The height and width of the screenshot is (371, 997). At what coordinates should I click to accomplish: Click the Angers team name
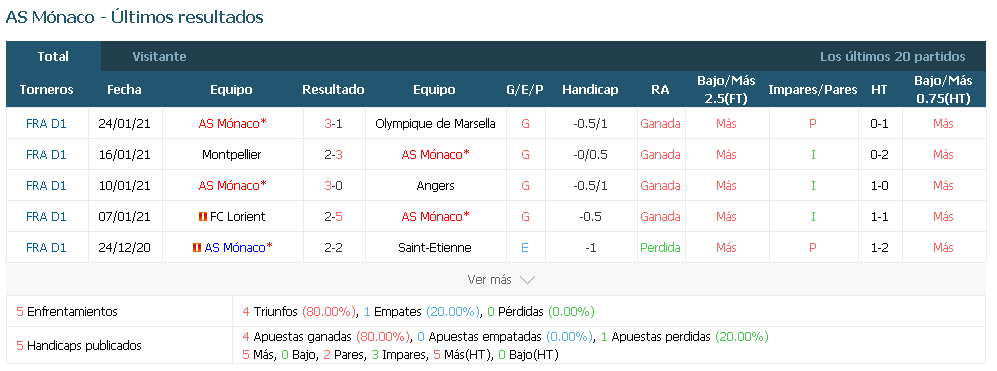point(436,186)
